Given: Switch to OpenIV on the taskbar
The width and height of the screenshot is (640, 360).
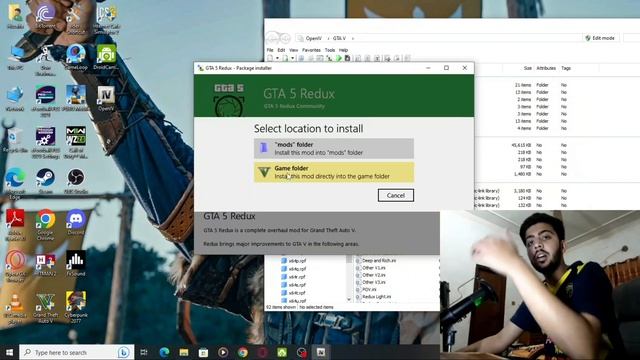Looking at the screenshot, I should coord(321,352).
